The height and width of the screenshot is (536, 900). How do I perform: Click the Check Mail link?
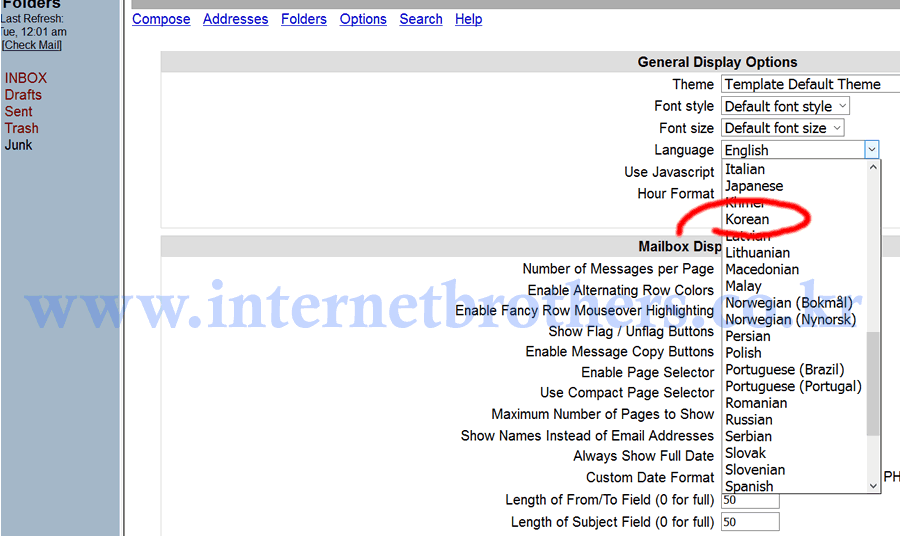(x=32, y=45)
